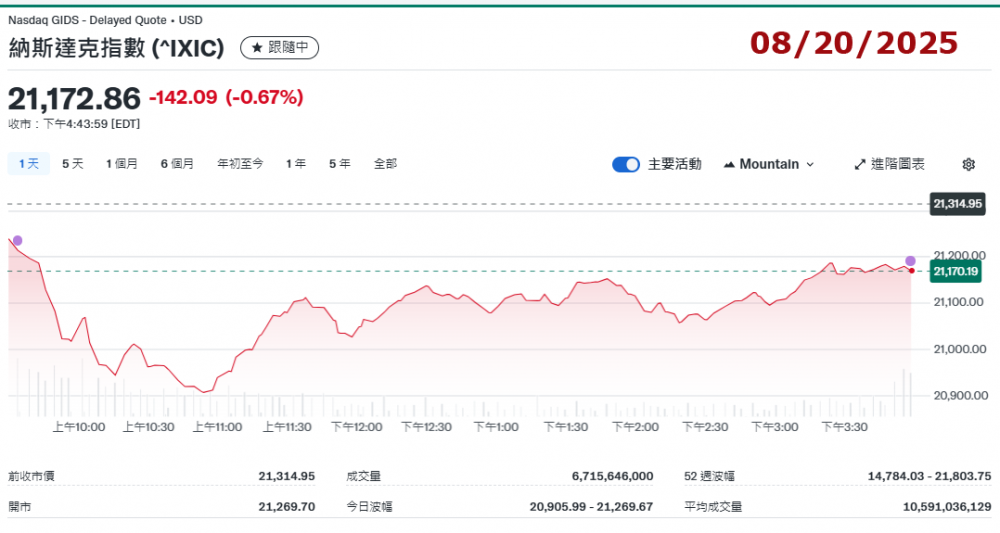Click the 下午12:00 time axis label
Screen dimensions: 1000x533
click(x=363, y=426)
